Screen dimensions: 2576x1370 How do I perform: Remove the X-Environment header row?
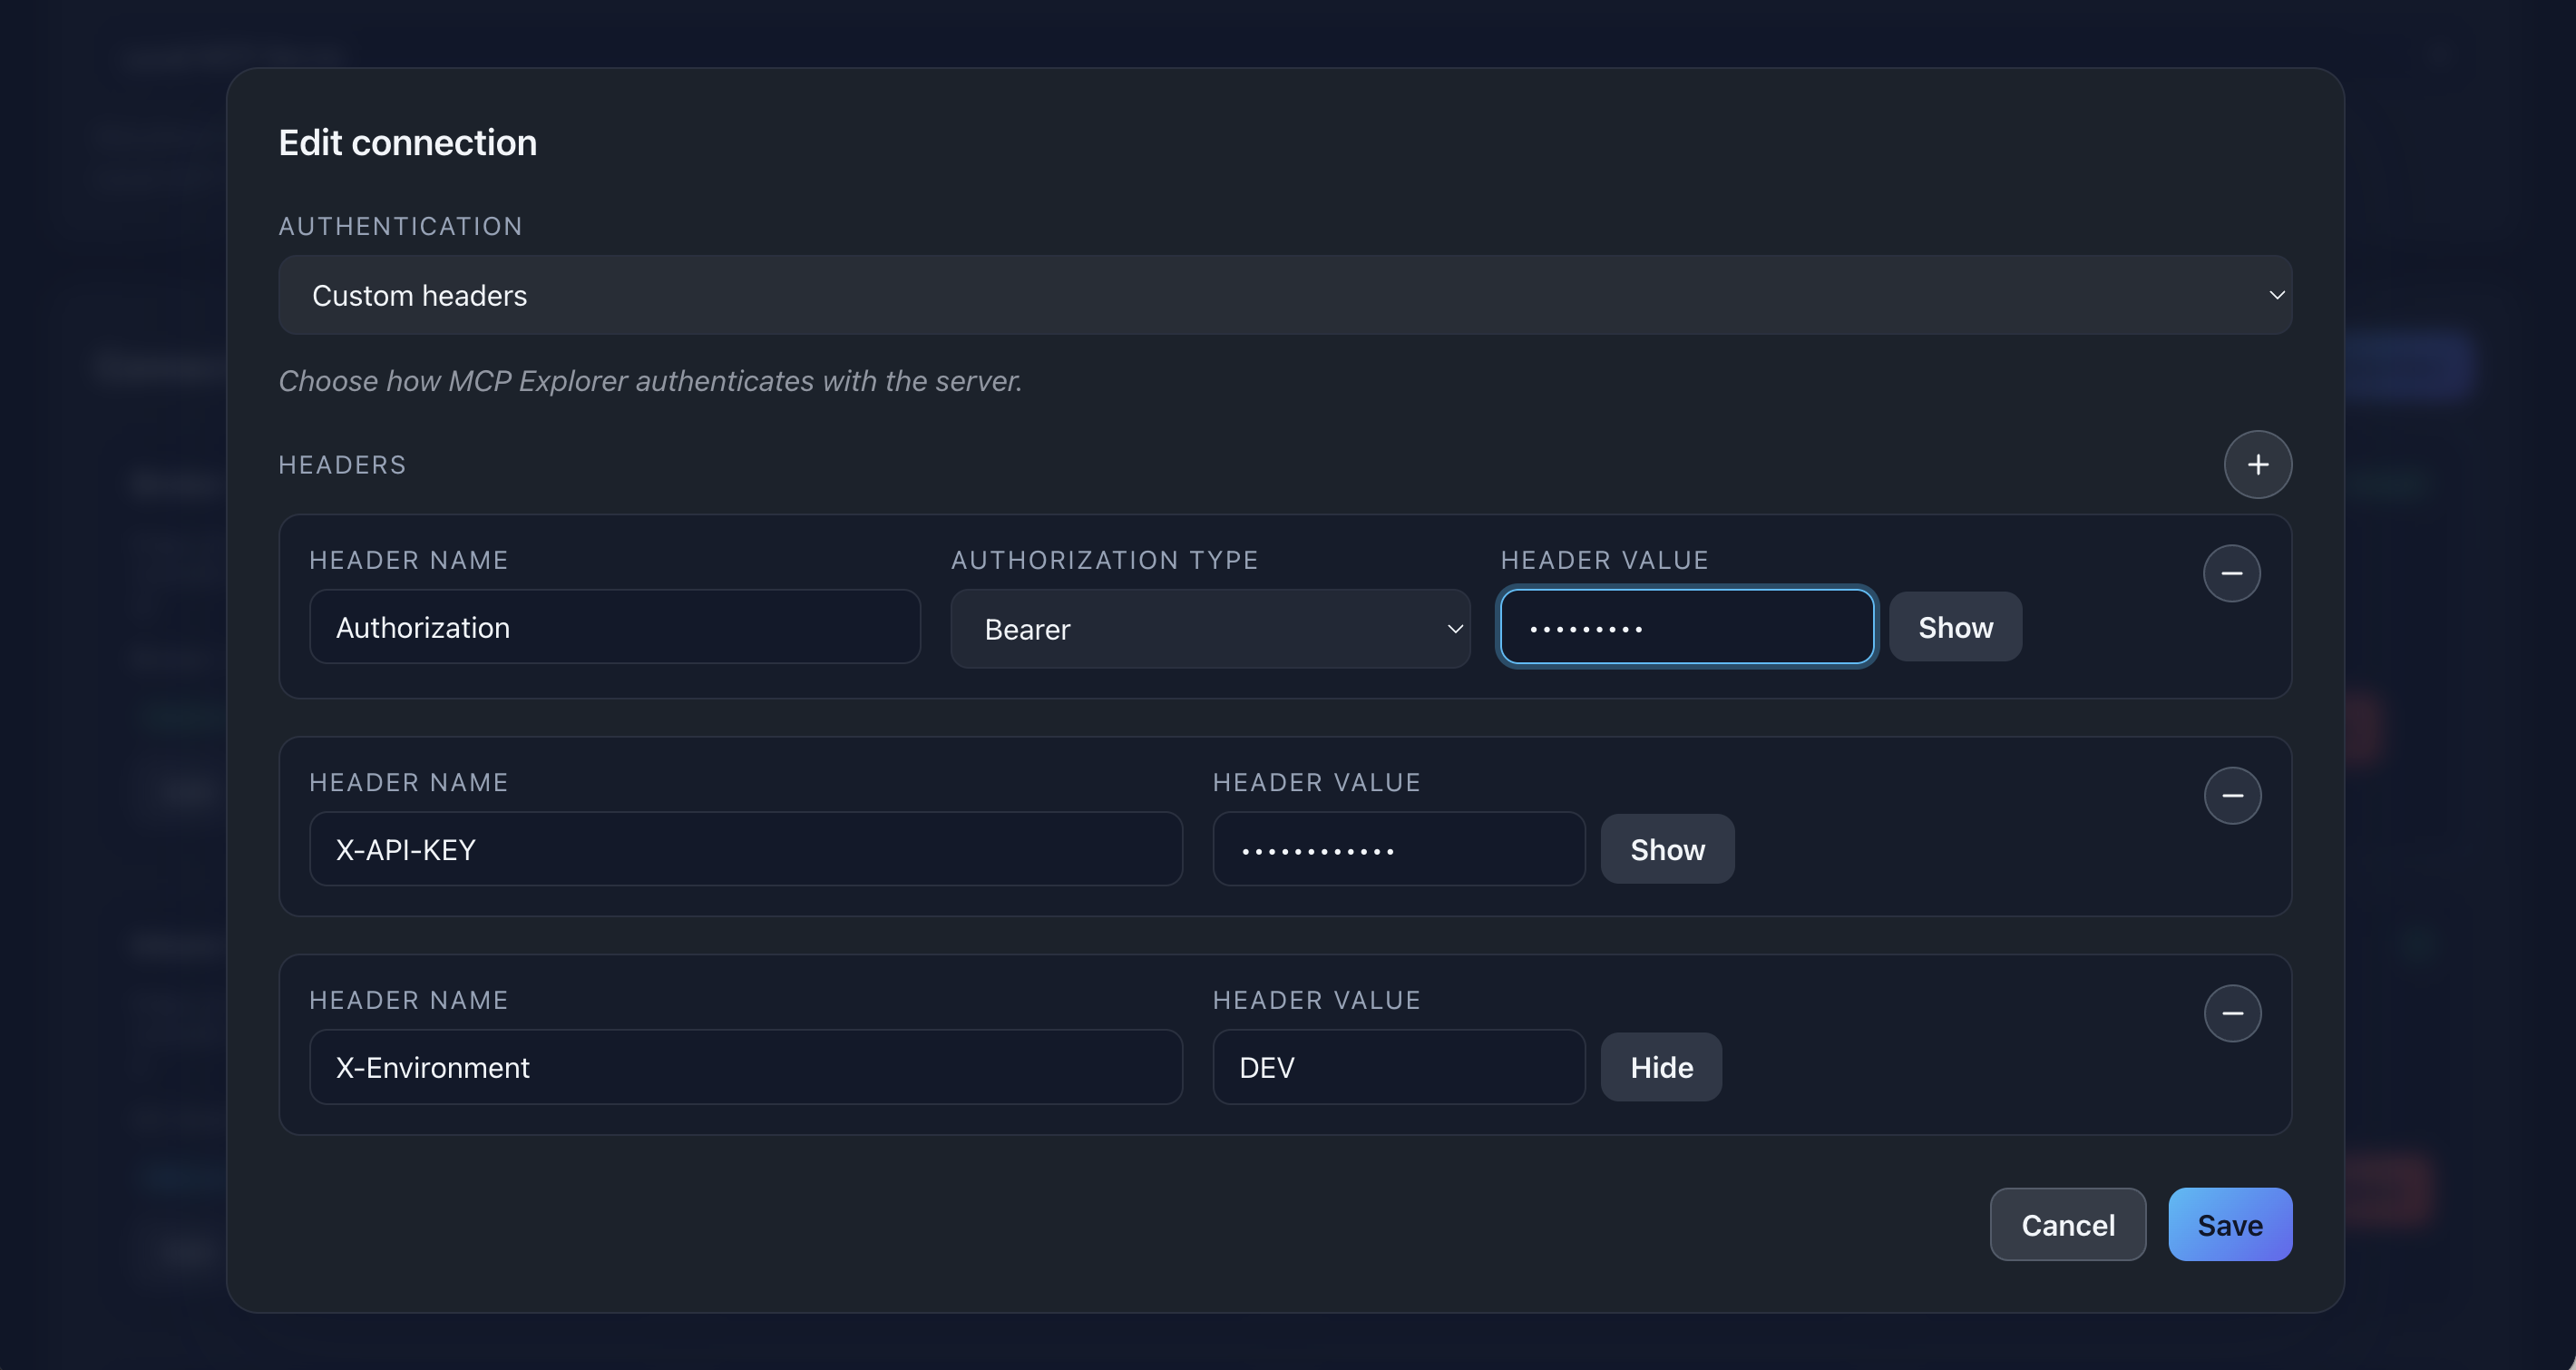coord(2233,1013)
